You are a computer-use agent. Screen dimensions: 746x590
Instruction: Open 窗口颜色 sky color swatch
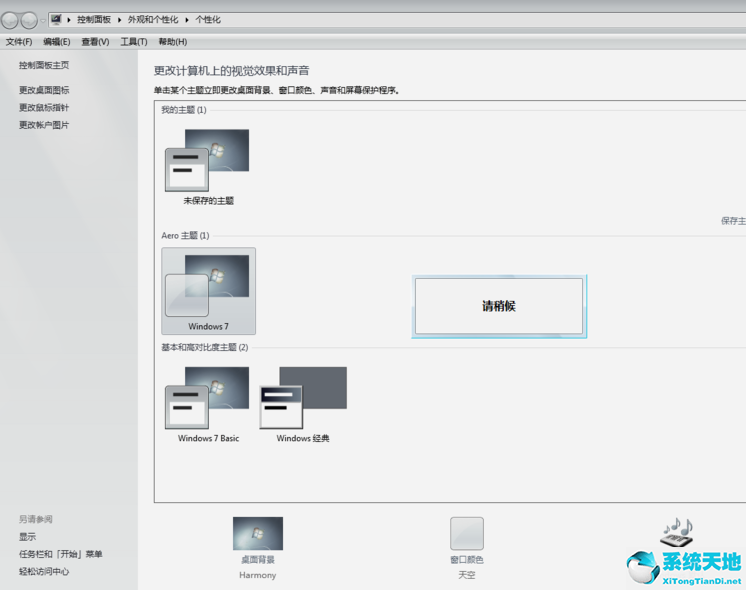pos(467,533)
